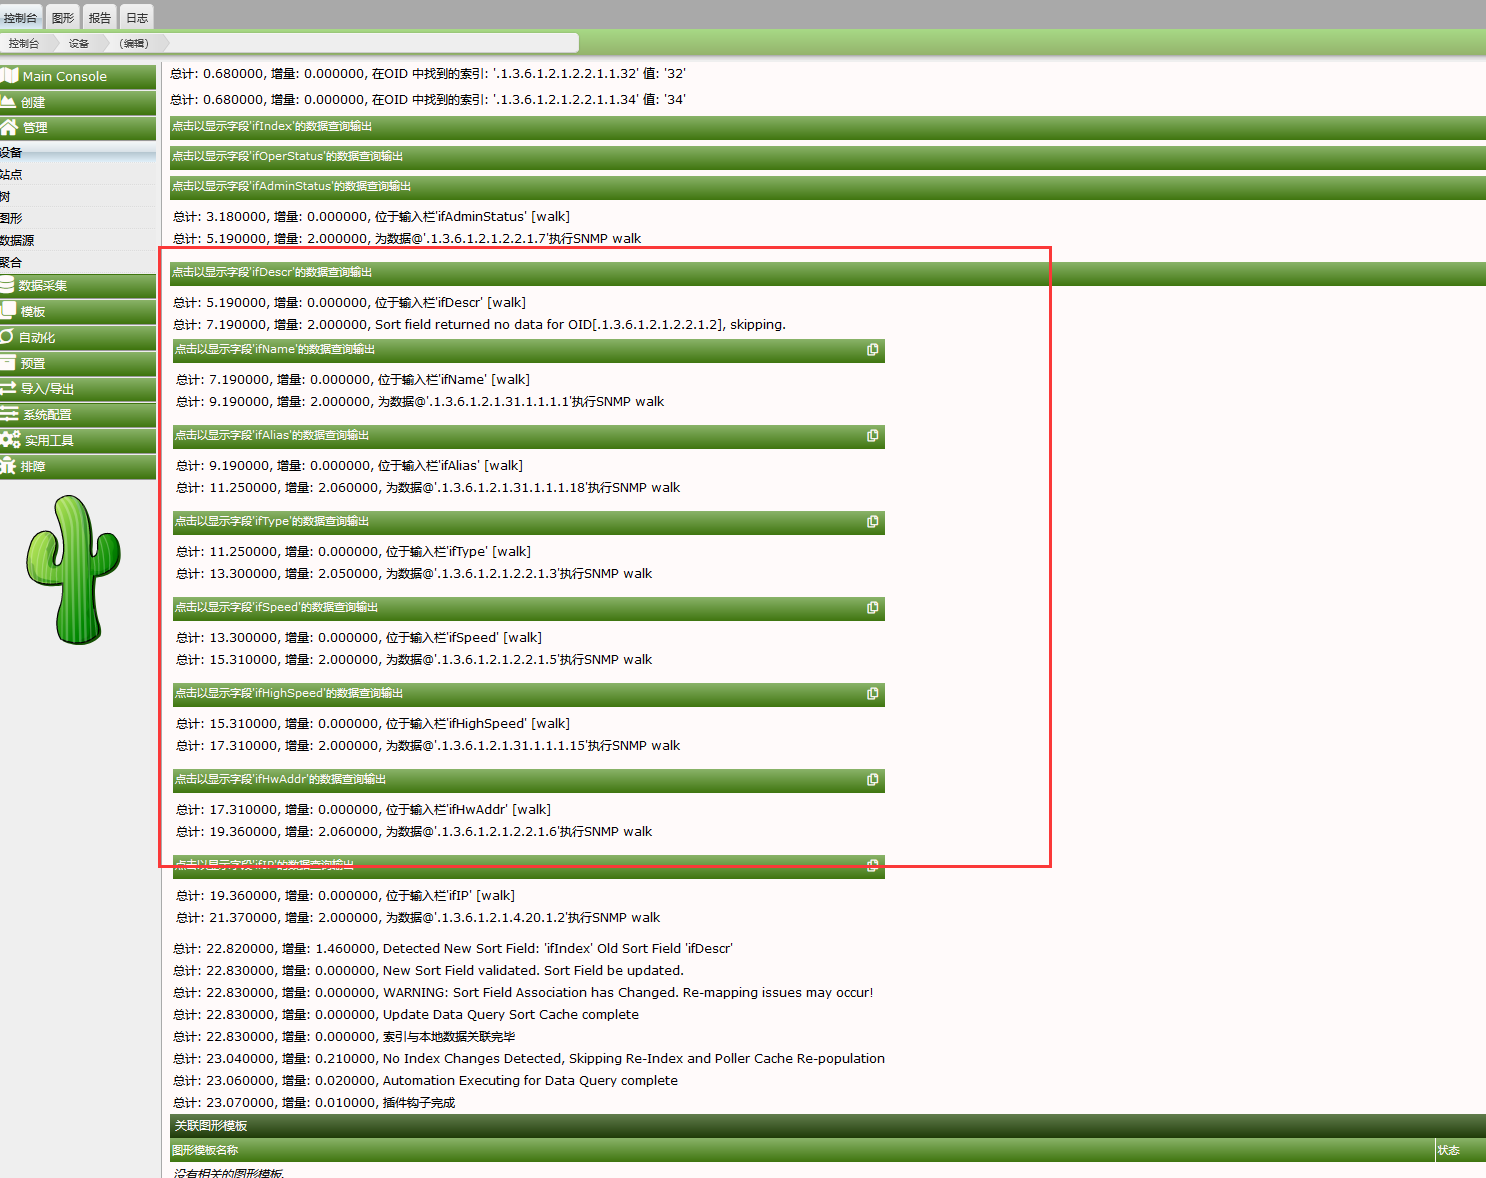Image resolution: width=1486 pixels, height=1178 pixels.
Task: Click 设备 in the breadcrumb trail
Action: 80,43
